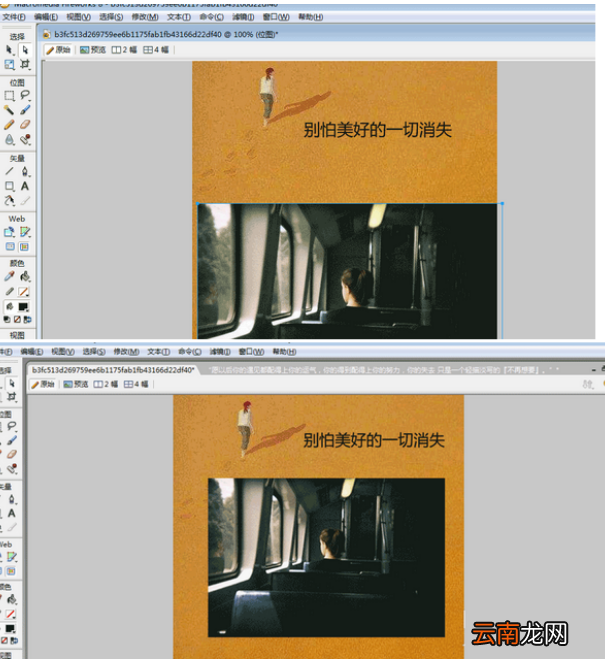The height and width of the screenshot is (662, 605).
Task: Select the Text tool in upper window
Action: pos(25,186)
